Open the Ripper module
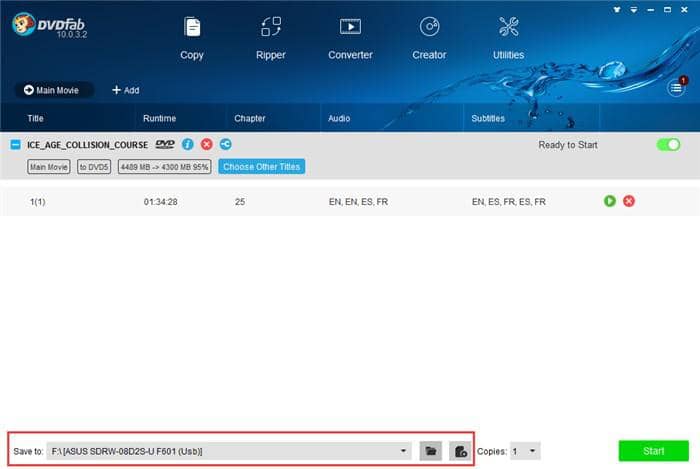This screenshot has width=700, height=469. click(x=271, y=39)
